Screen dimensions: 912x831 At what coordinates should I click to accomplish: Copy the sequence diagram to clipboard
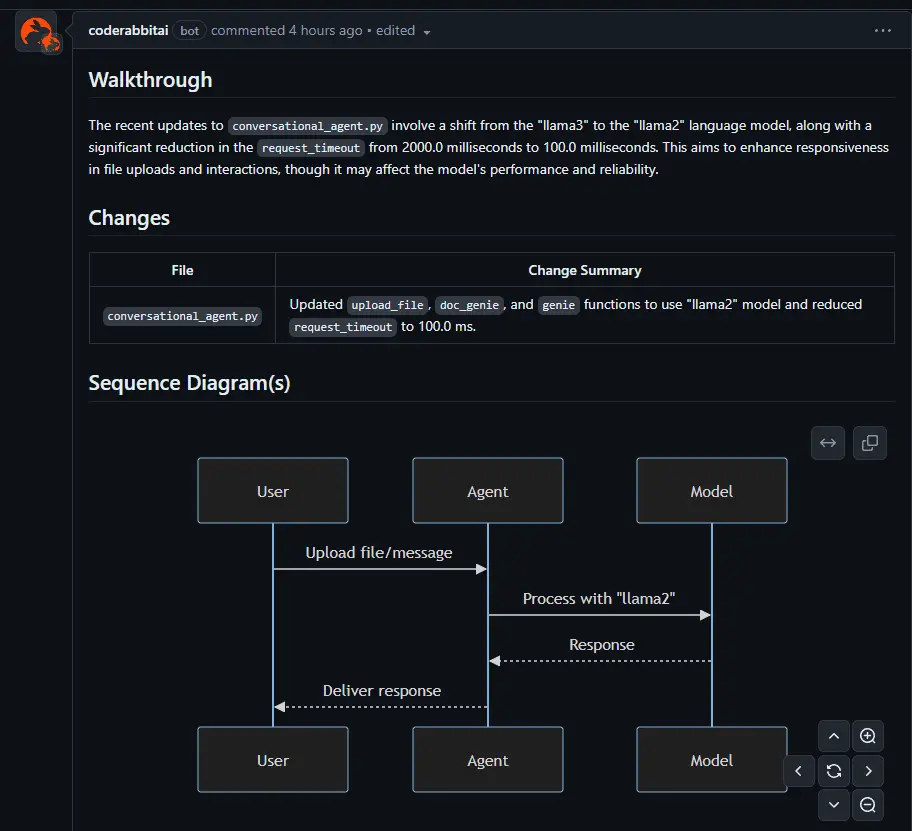[x=869, y=442]
